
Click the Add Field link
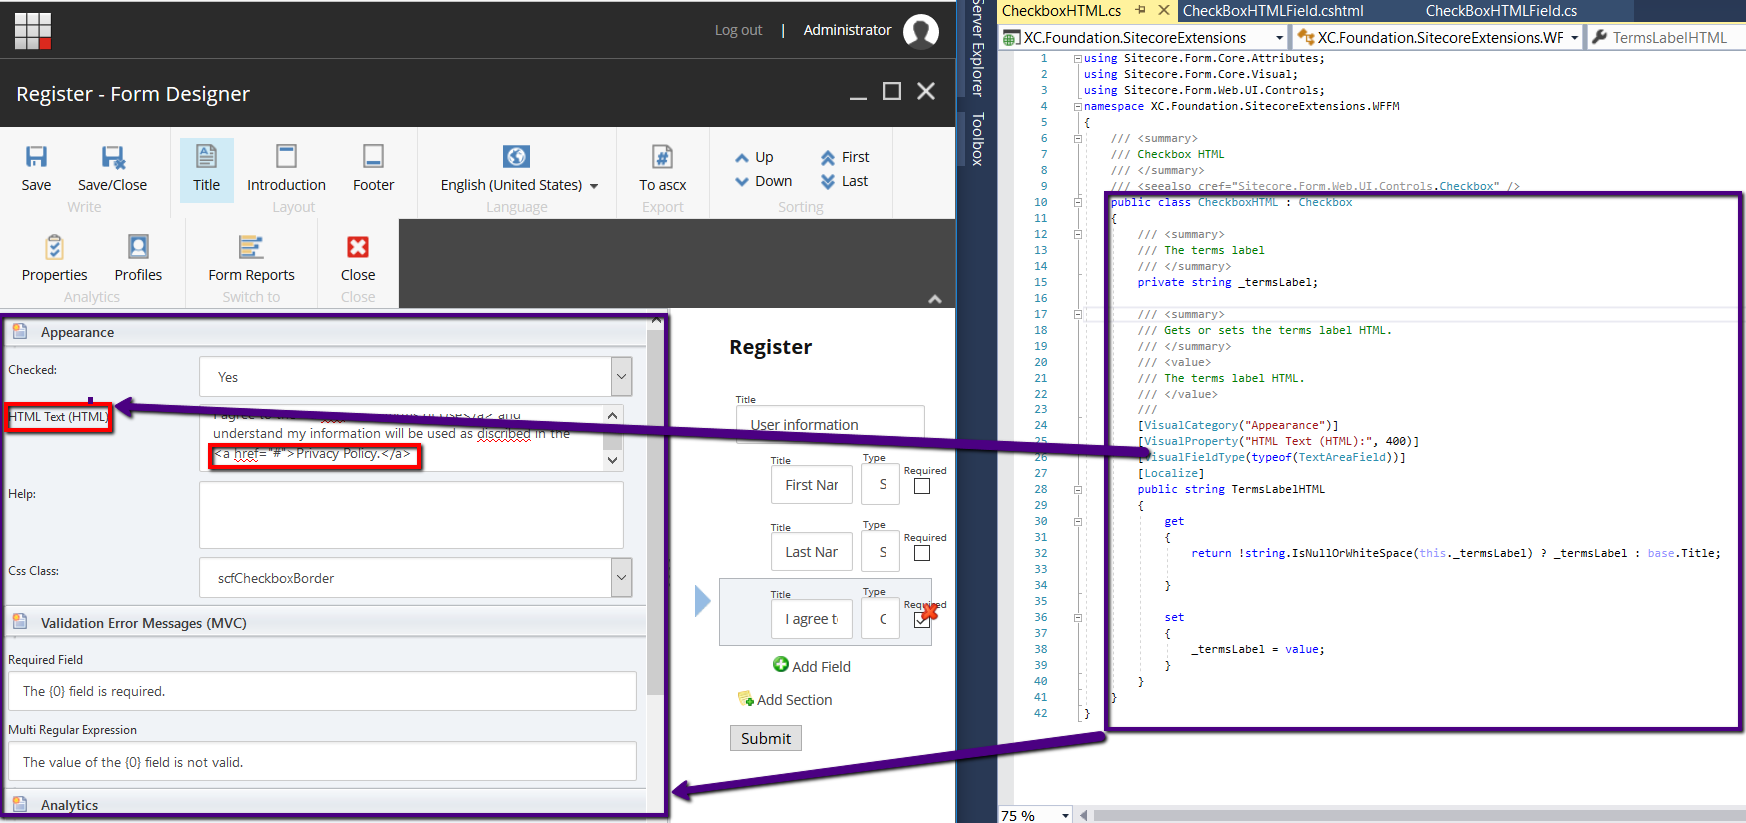click(x=821, y=667)
